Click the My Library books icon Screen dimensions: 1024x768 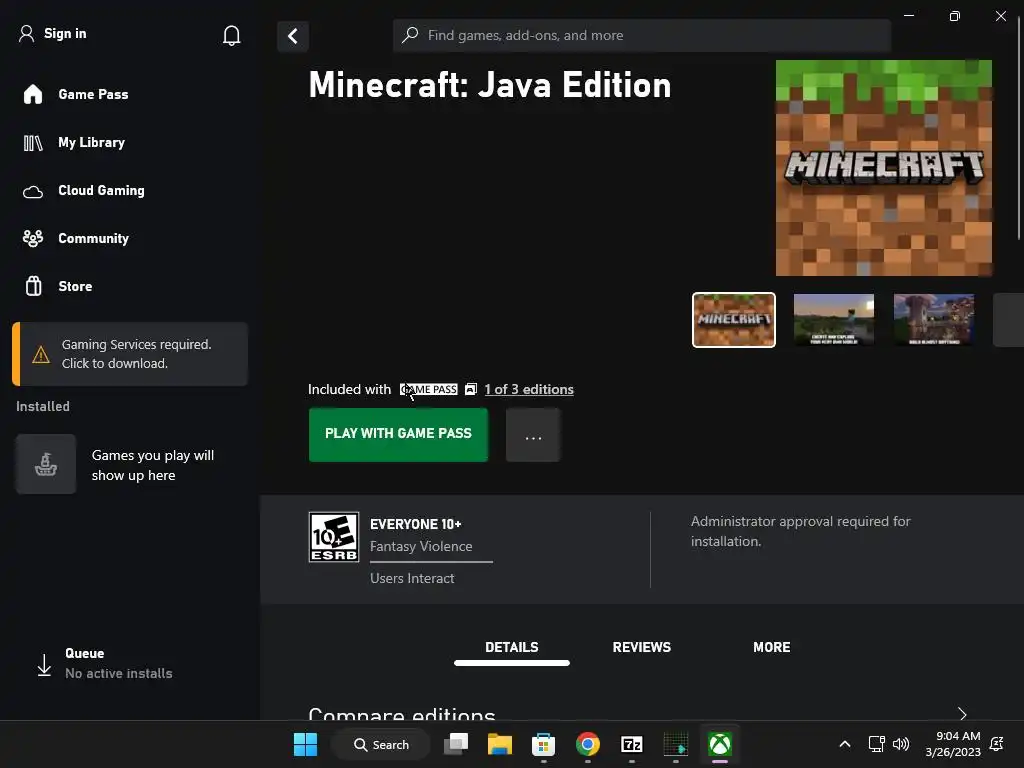33,142
